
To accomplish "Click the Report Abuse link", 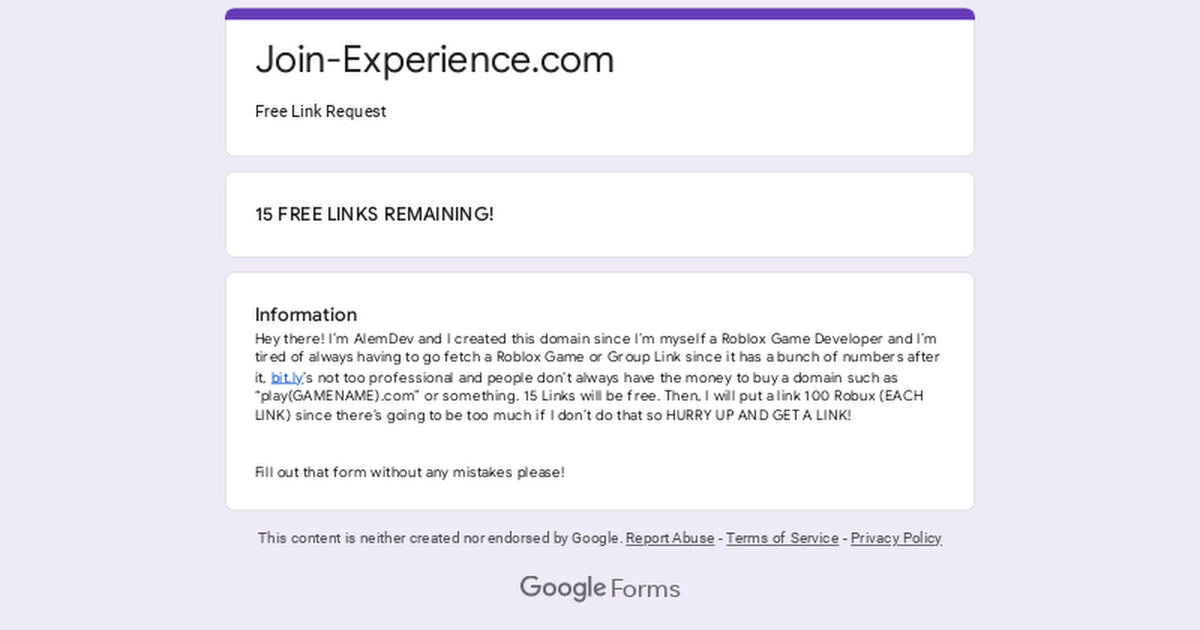I will tap(670, 538).
